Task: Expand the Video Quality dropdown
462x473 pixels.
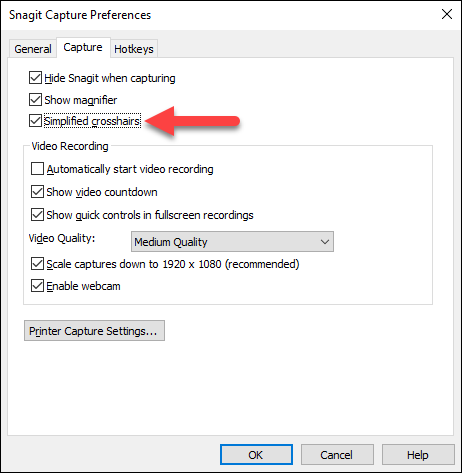Action: 232,242
